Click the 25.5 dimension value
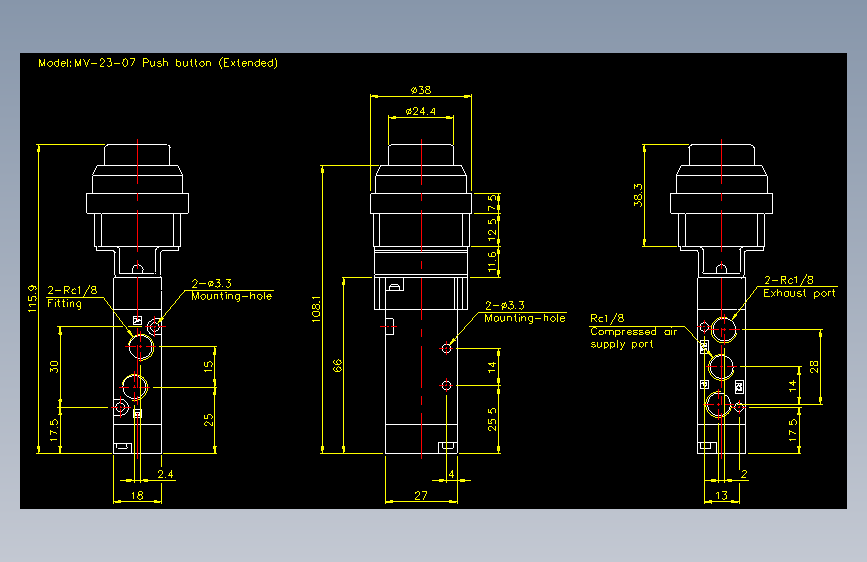The width and height of the screenshot is (867, 562). (x=492, y=420)
